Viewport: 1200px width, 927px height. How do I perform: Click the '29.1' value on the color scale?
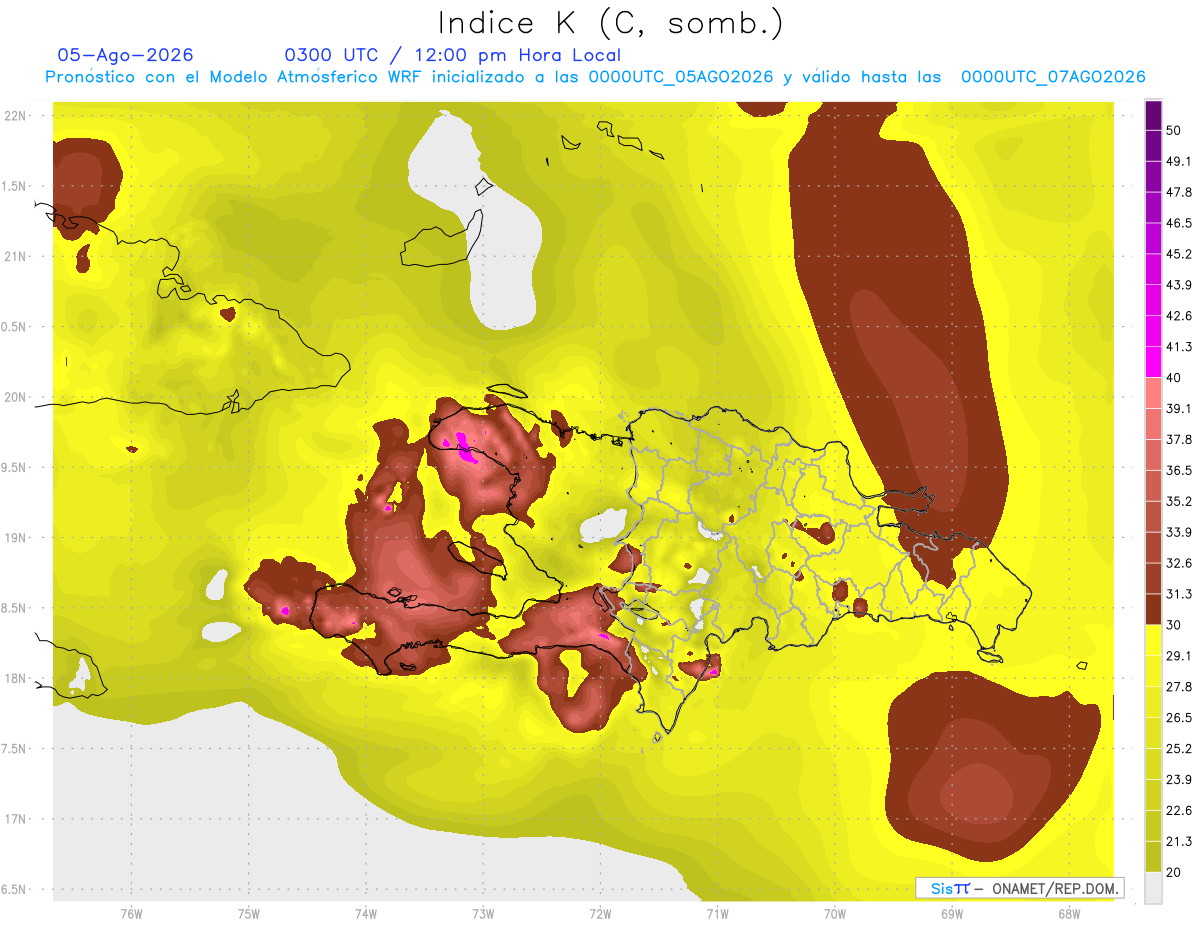pyautogui.click(x=1179, y=656)
